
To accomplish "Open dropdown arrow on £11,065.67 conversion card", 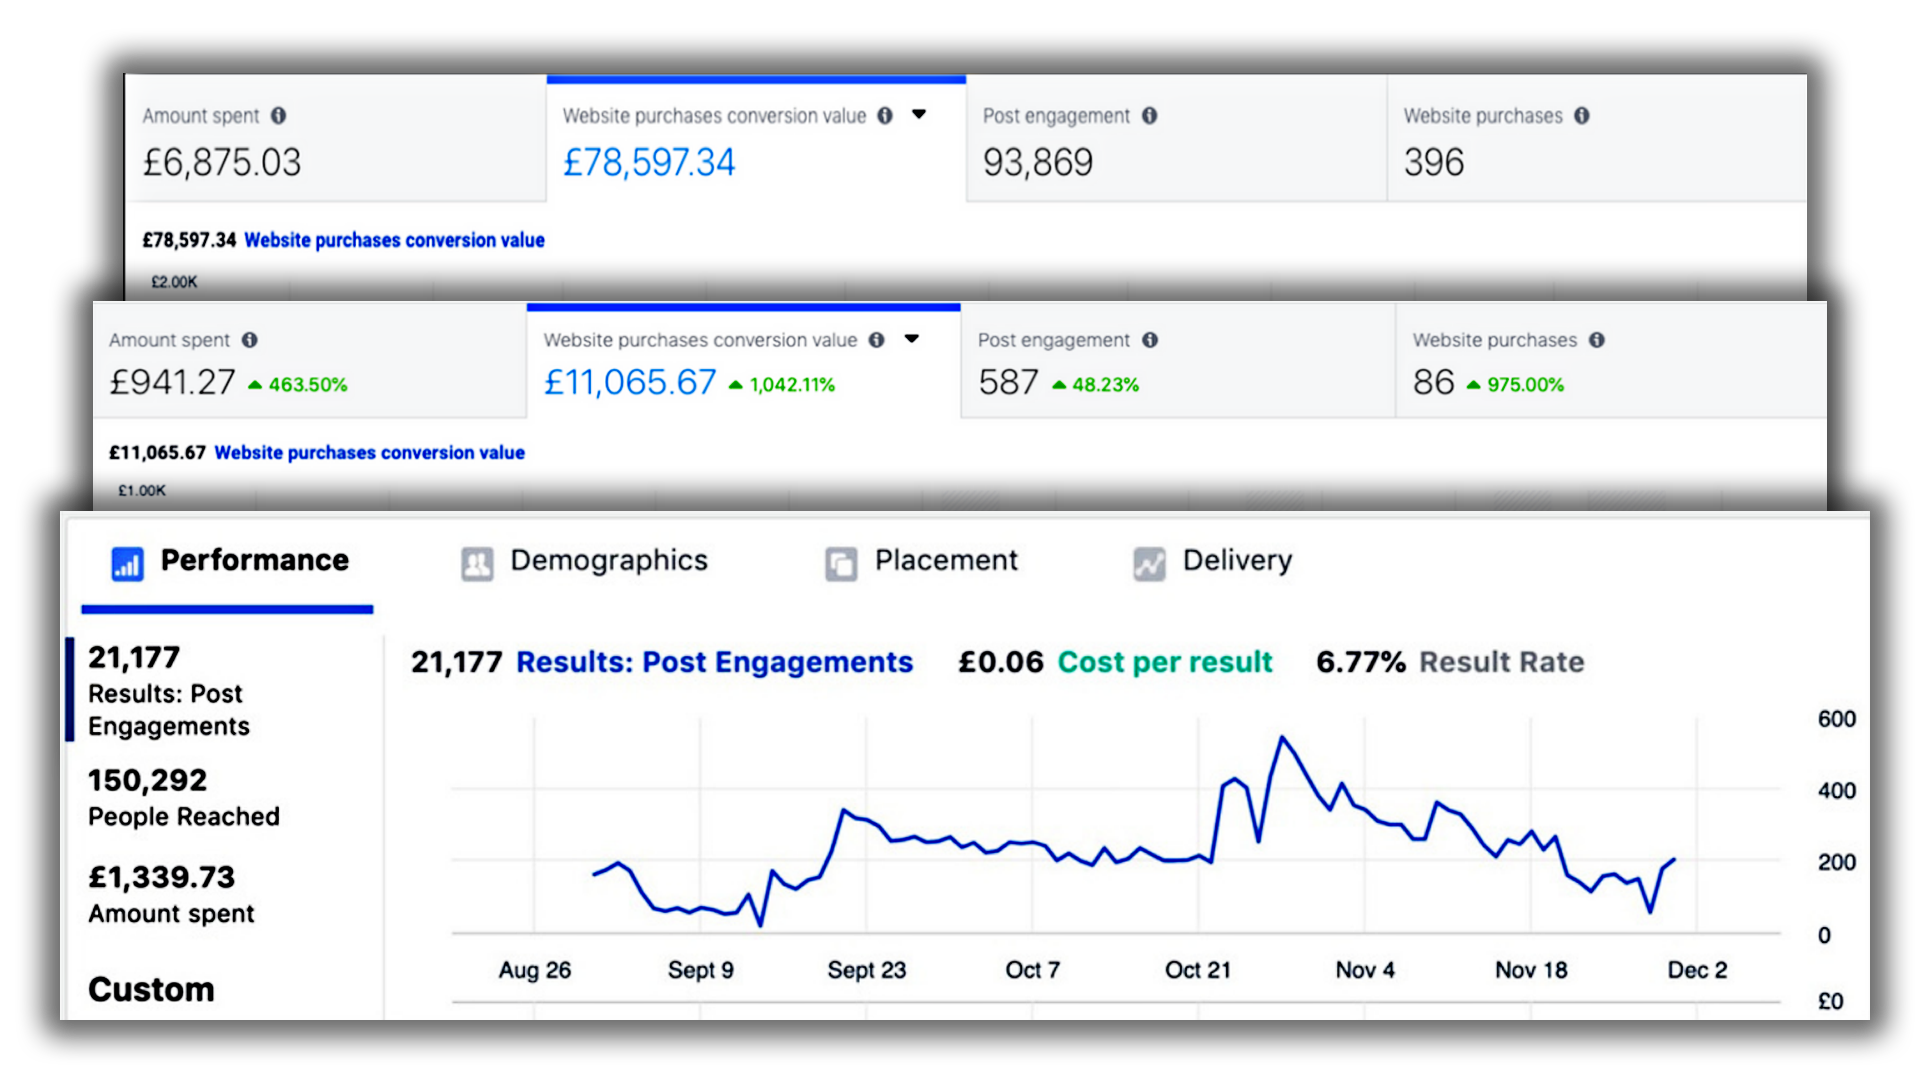I will 912,339.
